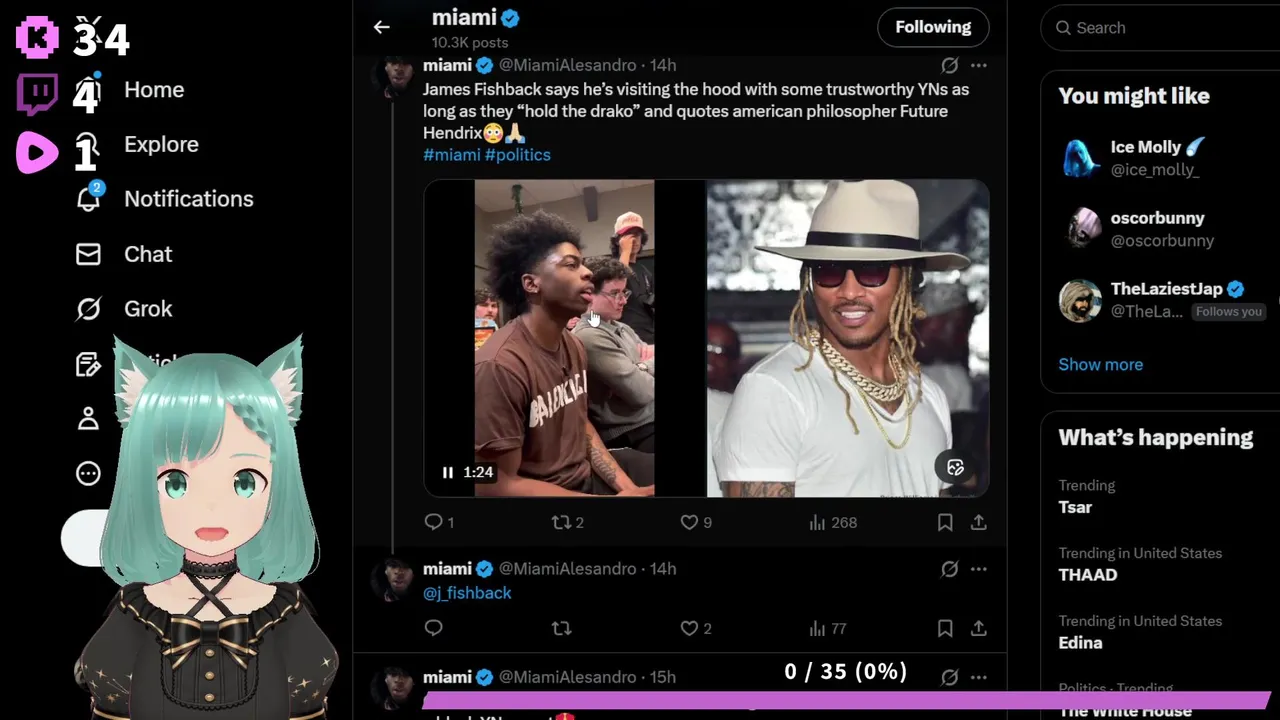The height and width of the screenshot is (720, 1280).
Task: Like the James Fishback video post
Action: 689,522
